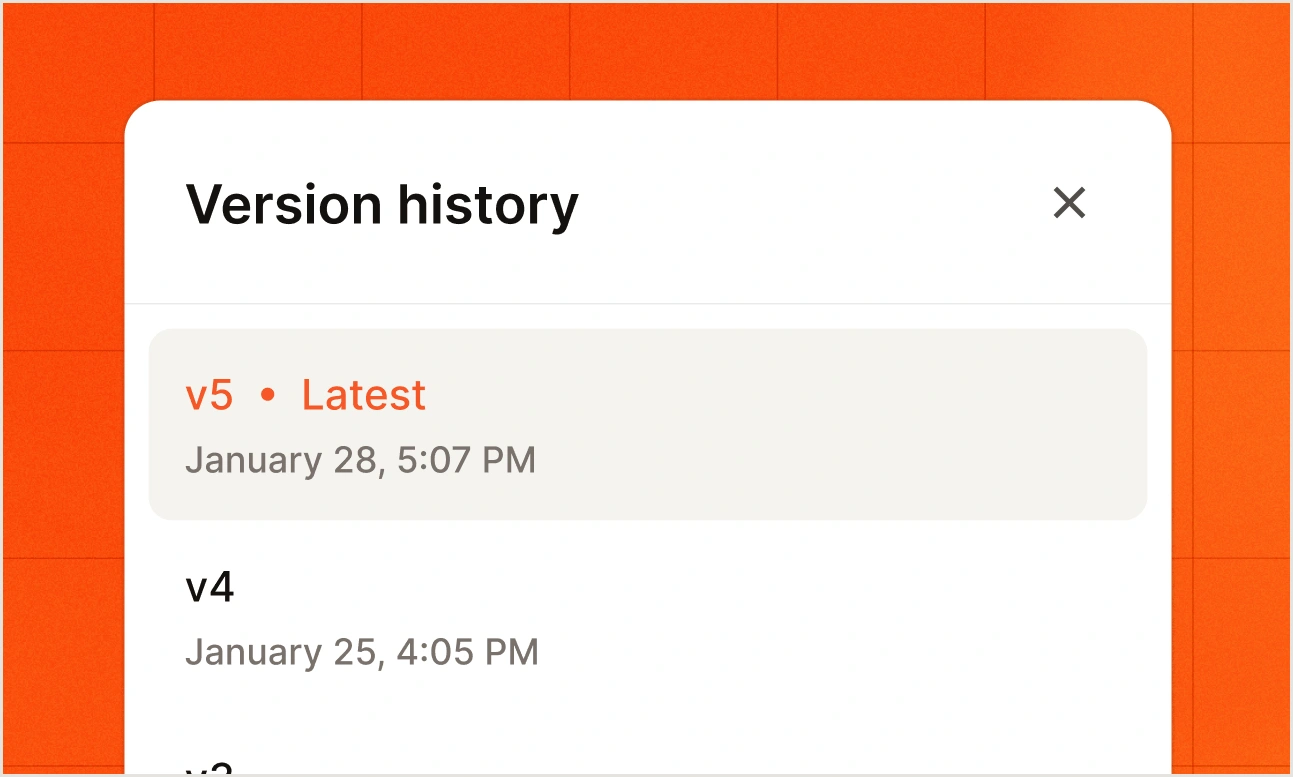The height and width of the screenshot is (777, 1293).
Task: Click the orange Latest label
Action: [364, 395]
